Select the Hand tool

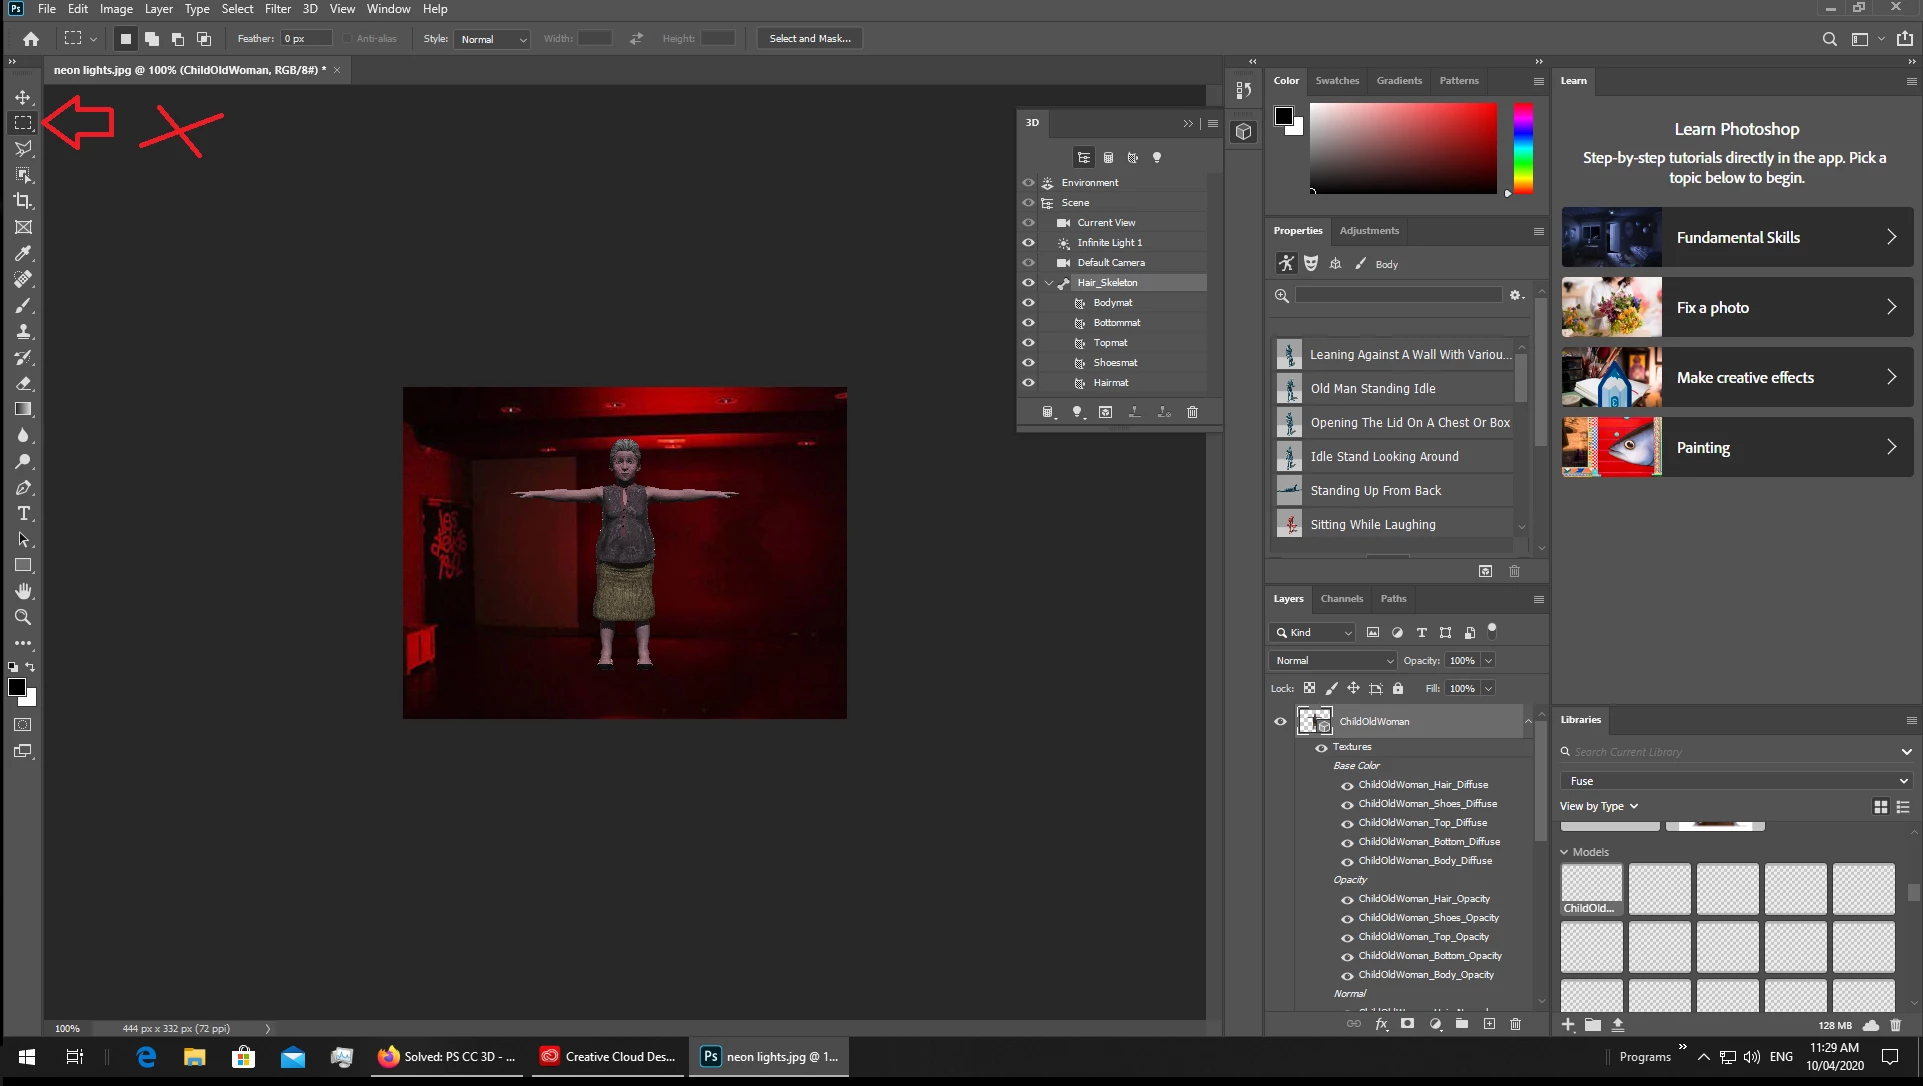pyautogui.click(x=23, y=592)
